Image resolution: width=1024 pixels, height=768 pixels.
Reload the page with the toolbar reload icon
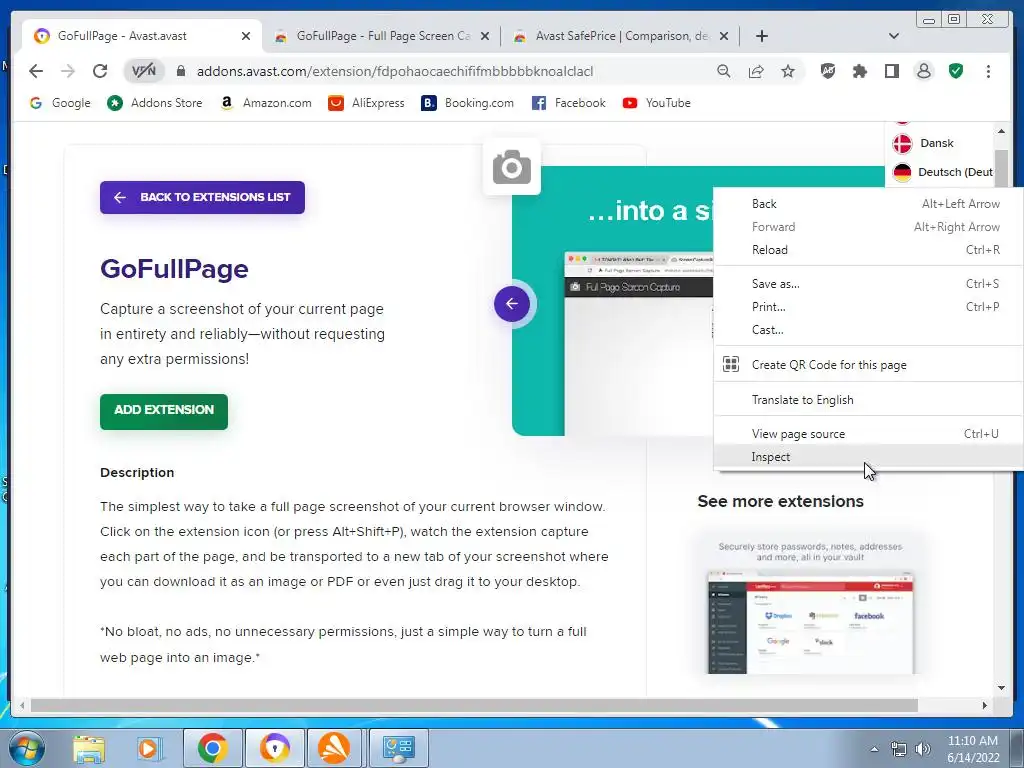[100, 71]
